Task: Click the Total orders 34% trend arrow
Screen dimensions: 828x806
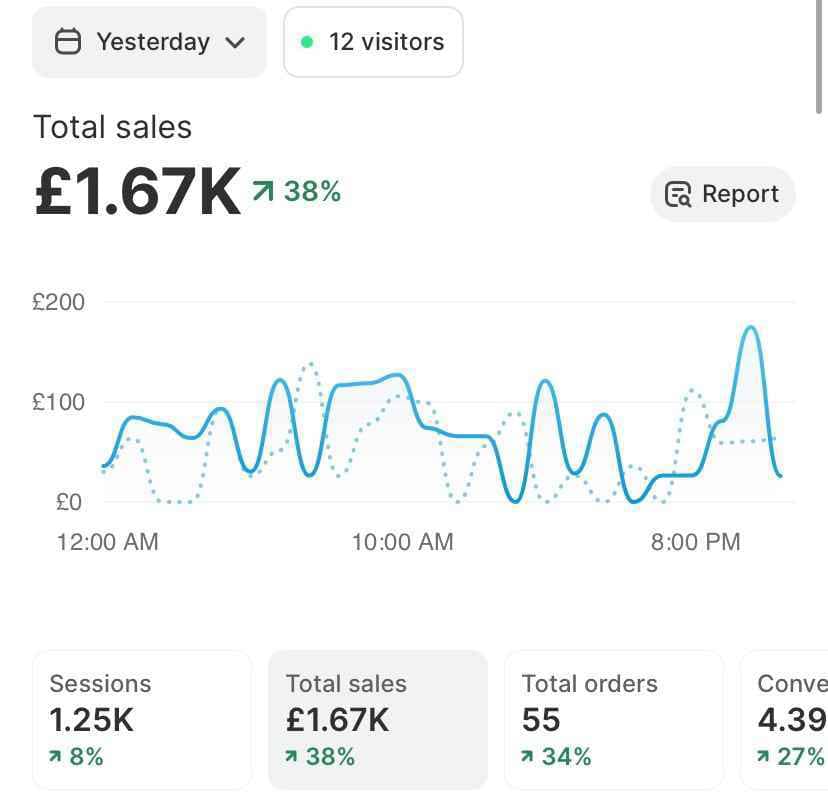Action: [x=528, y=758]
